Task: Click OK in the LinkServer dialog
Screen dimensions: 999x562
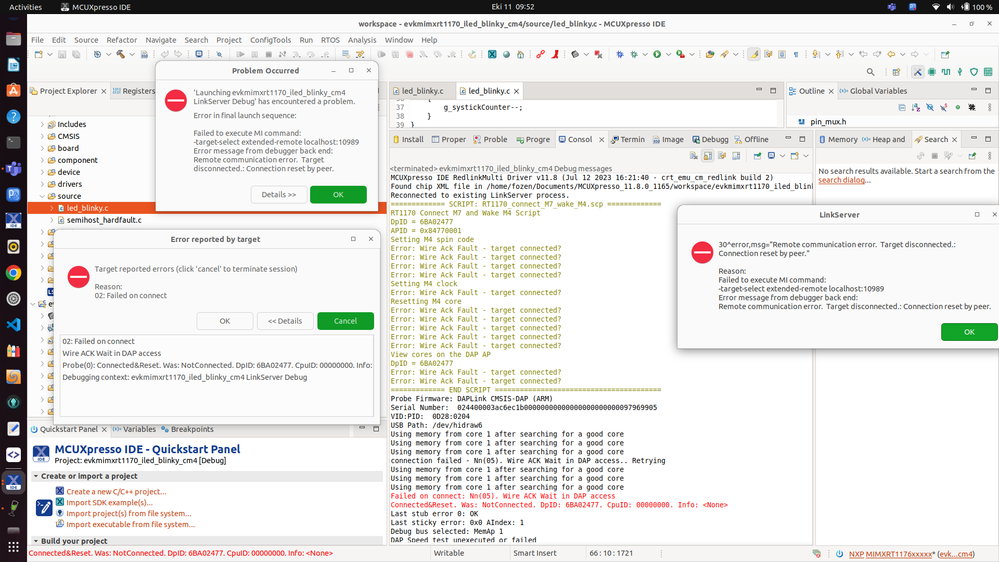Action: pyautogui.click(x=969, y=331)
